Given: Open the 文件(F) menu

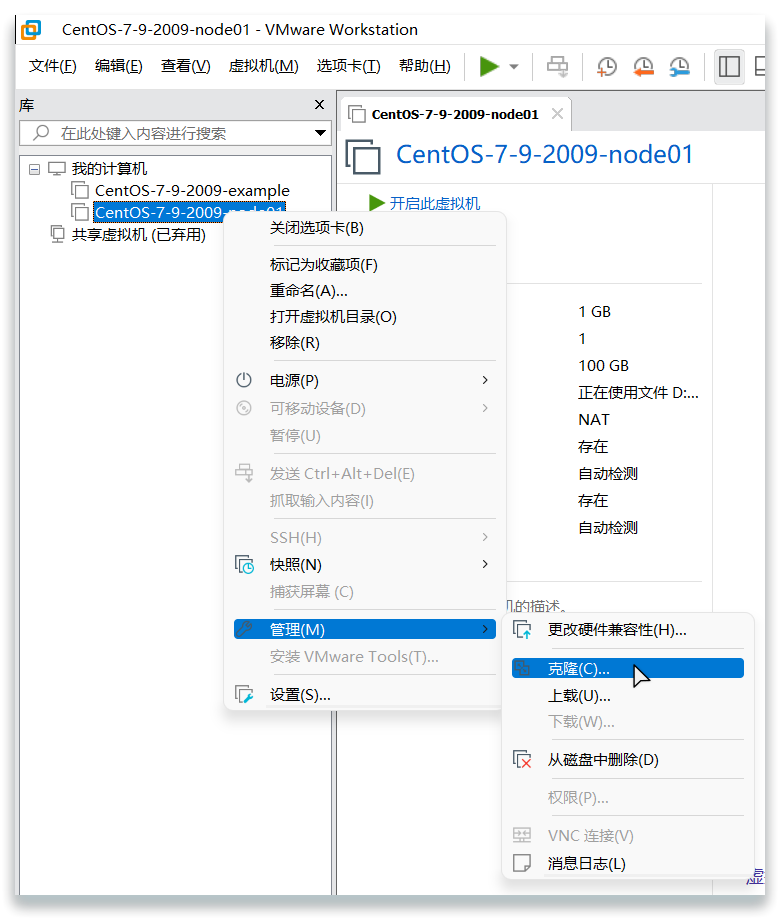Looking at the screenshot, I should tap(53, 66).
